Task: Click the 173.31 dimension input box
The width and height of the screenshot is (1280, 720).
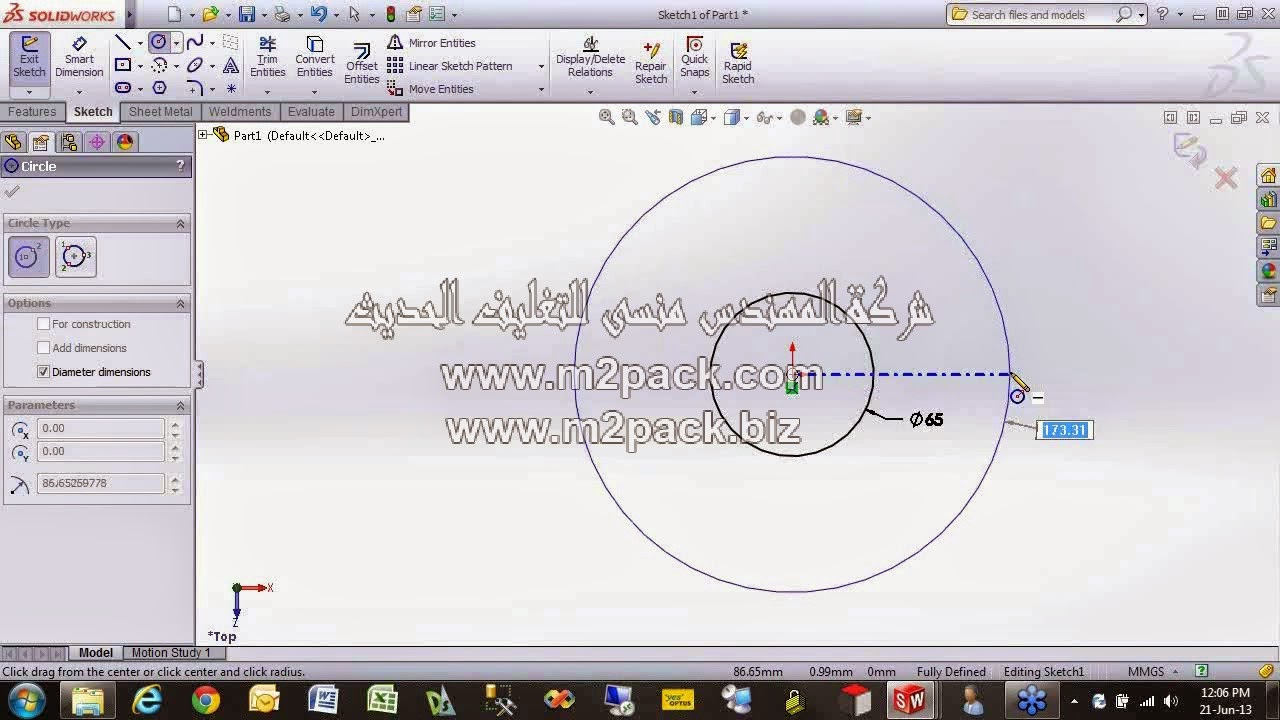Action: pyautogui.click(x=1065, y=430)
